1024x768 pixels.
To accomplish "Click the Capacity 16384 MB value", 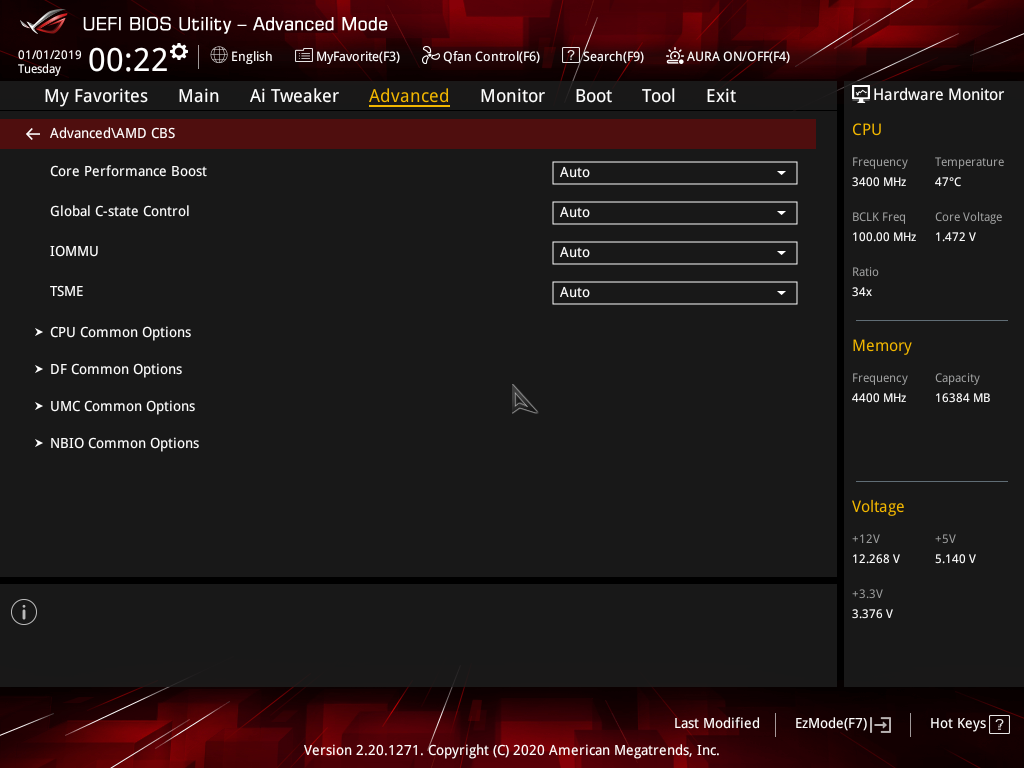I will coord(962,398).
